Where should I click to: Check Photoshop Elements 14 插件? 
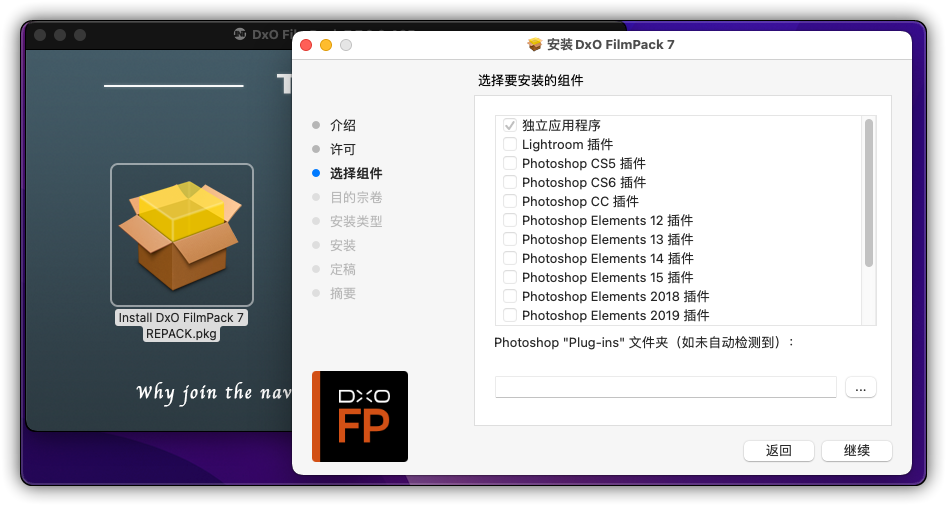coord(510,258)
